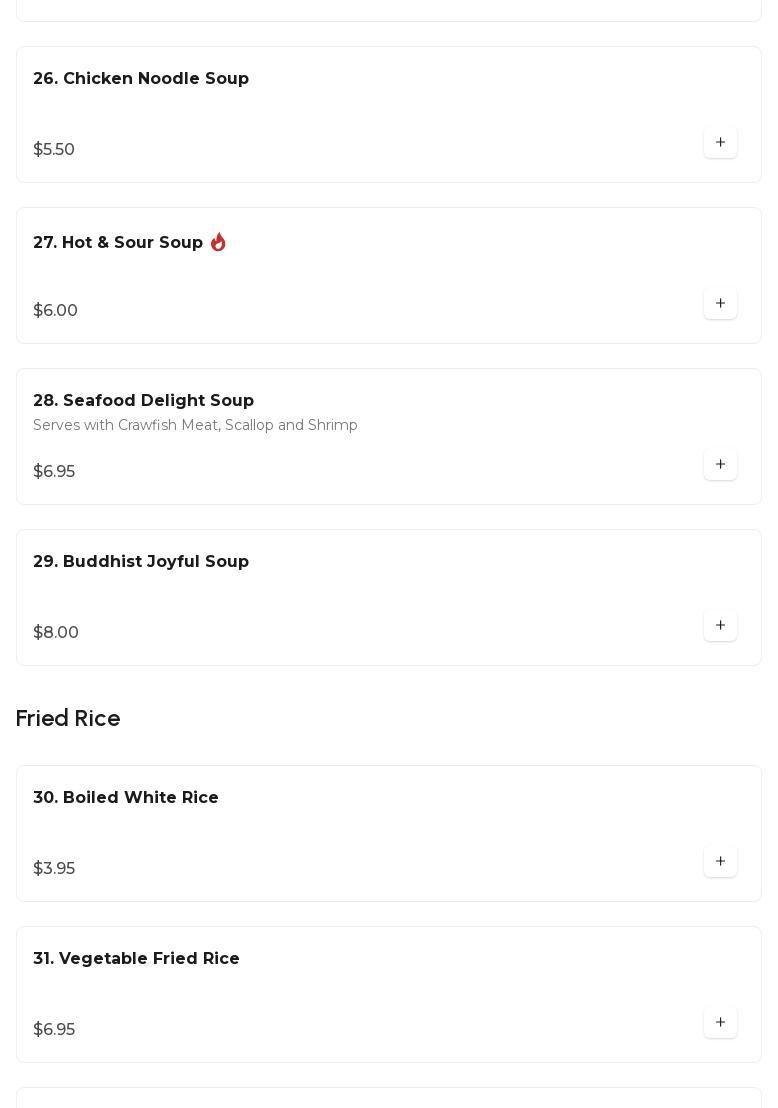Screen dimensions: 778x1108
Task: Open the 26. Chicken Noodle Soup item title
Action: (x=141, y=79)
